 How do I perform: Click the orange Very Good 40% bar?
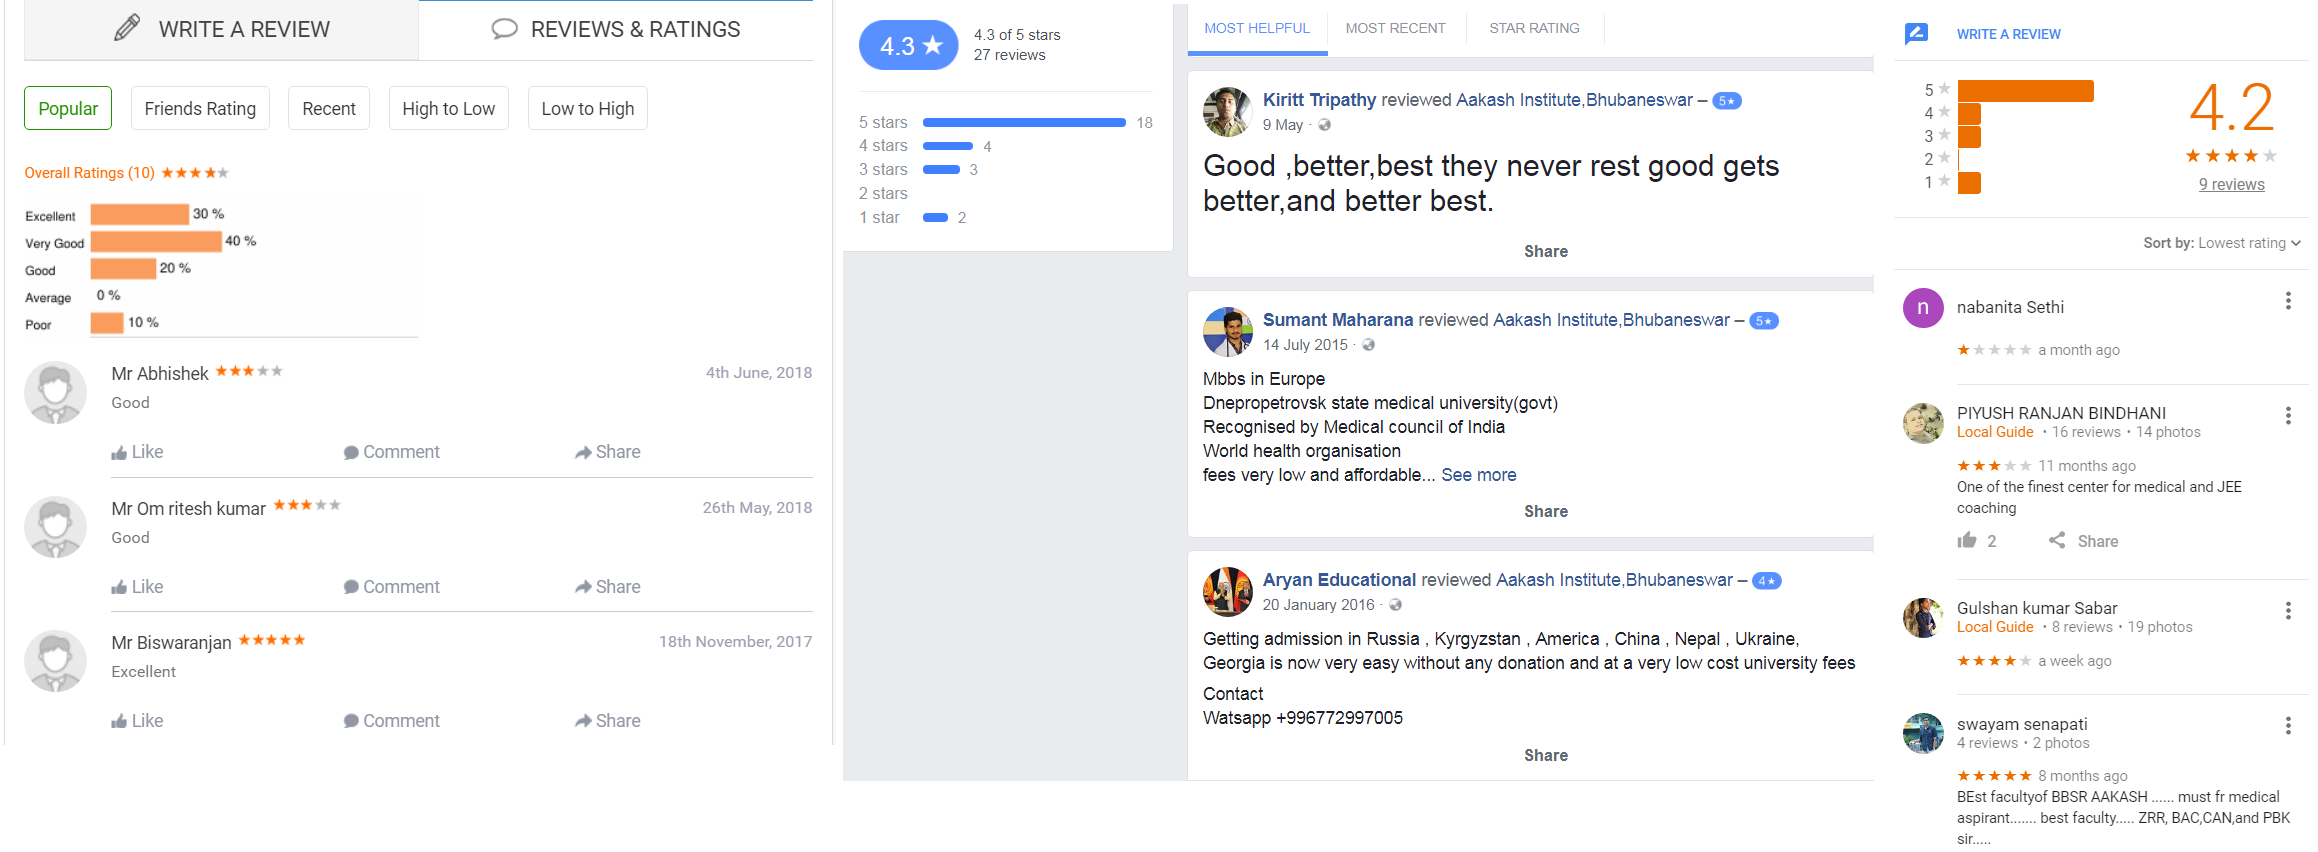coord(156,241)
